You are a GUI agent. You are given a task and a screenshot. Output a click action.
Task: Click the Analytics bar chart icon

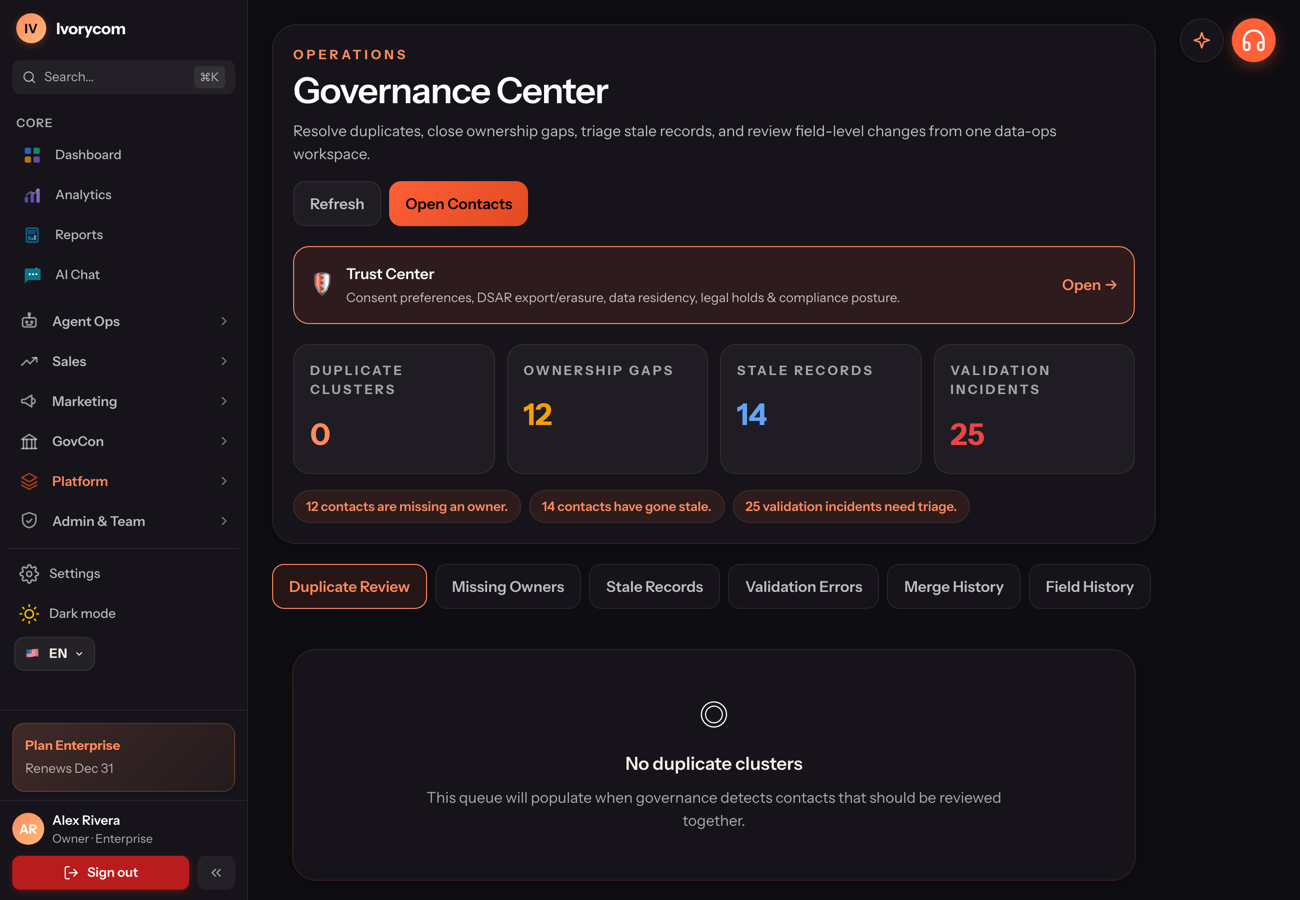click(x=32, y=195)
